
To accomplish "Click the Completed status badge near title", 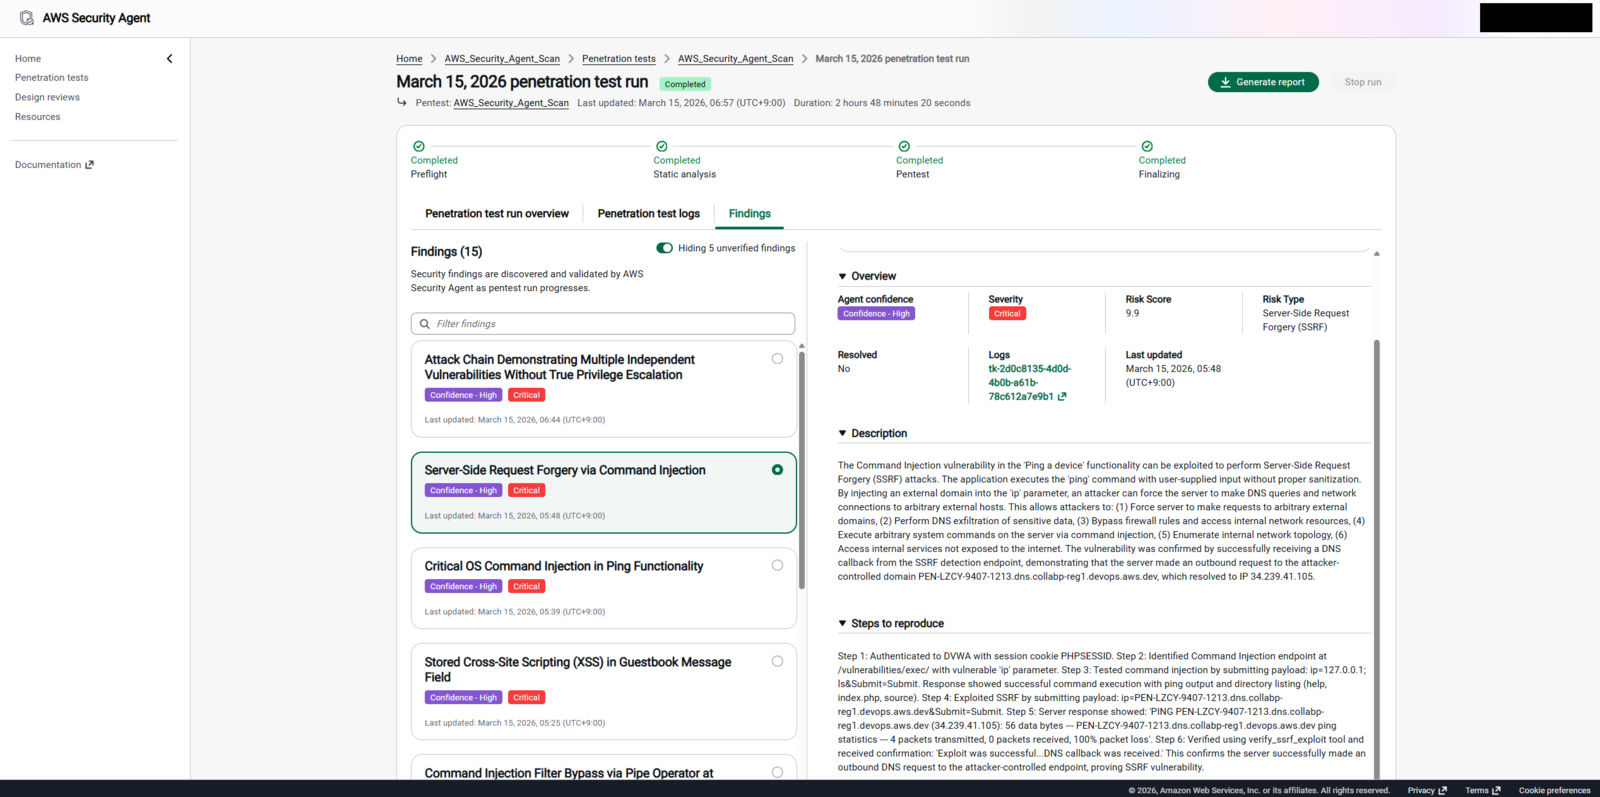I will (x=685, y=84).
